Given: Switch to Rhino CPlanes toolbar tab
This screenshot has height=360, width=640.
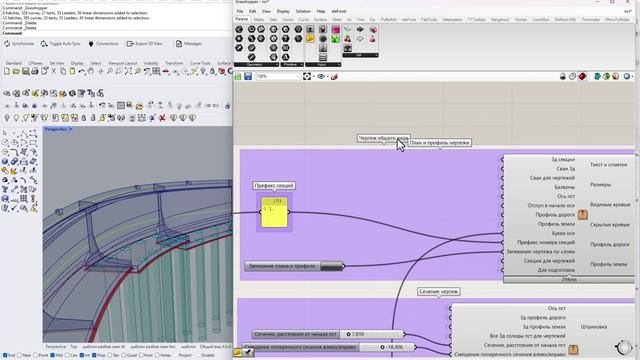Looking at the screenshot, I should click(x=36, y=63).
